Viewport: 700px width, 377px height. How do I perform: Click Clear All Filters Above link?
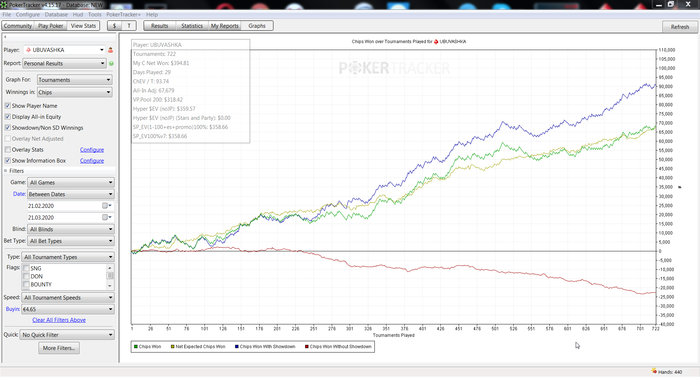[59, 320]
